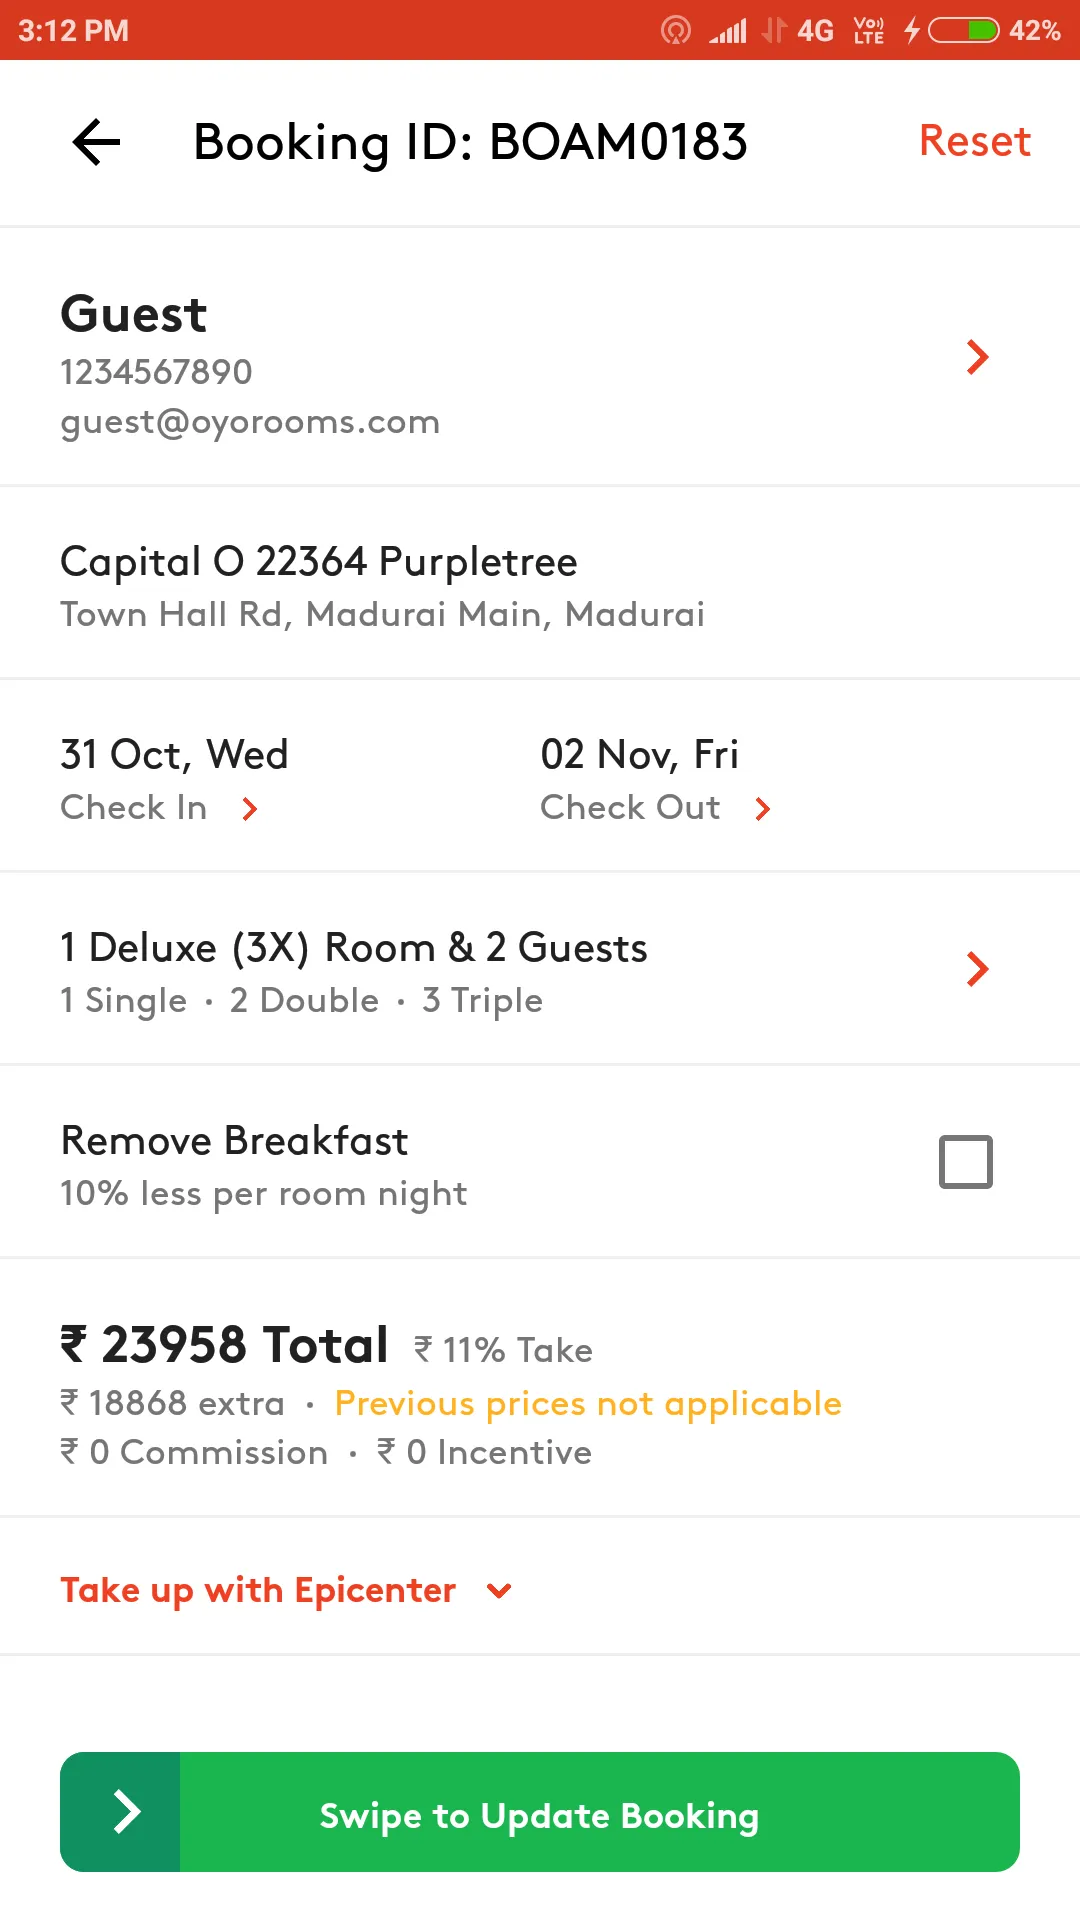Tap the guest email guest@oyorooms.com
Image resolution: width=1080 pixels, height=1920 pixels.
[x=250, y=422]
